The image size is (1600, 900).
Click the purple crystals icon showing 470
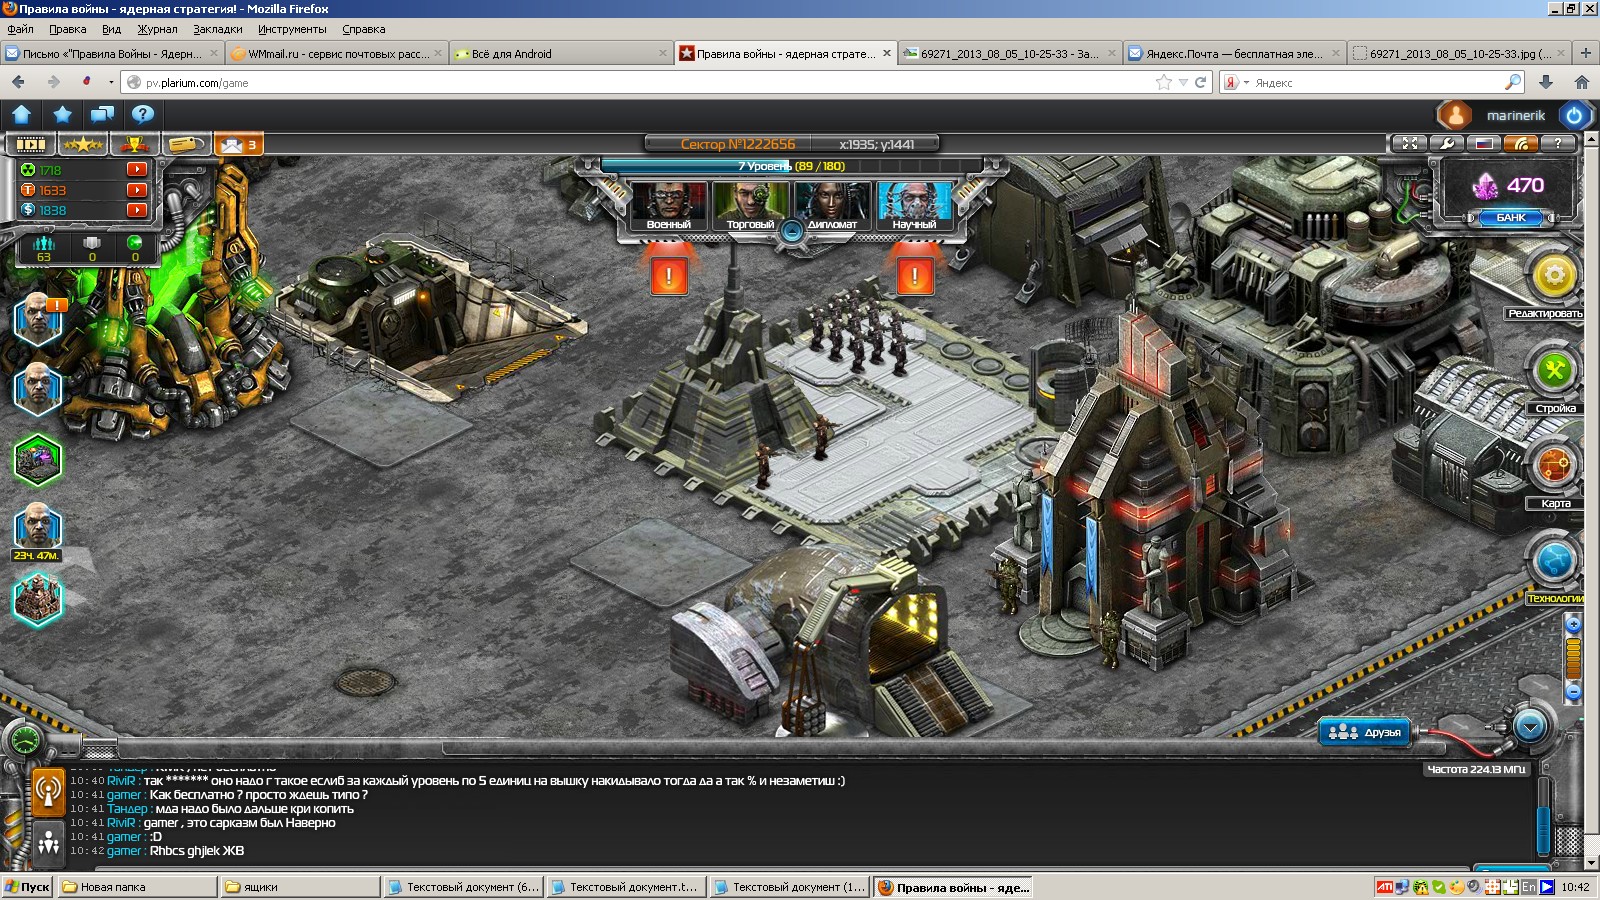[x=1486, y=185]
